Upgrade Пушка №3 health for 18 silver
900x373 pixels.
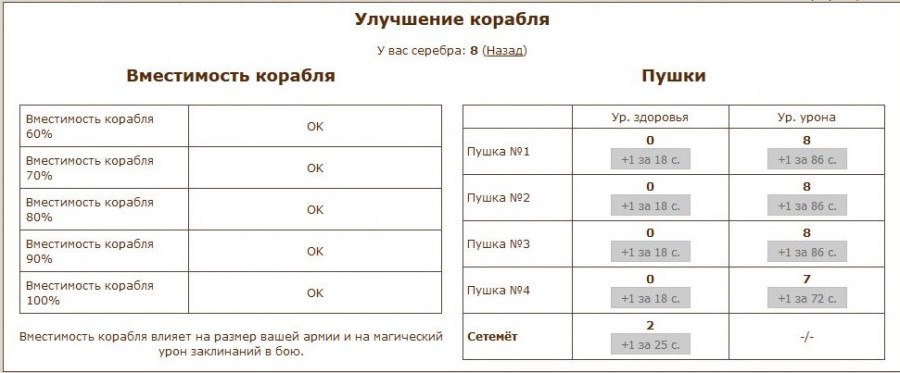650,252
